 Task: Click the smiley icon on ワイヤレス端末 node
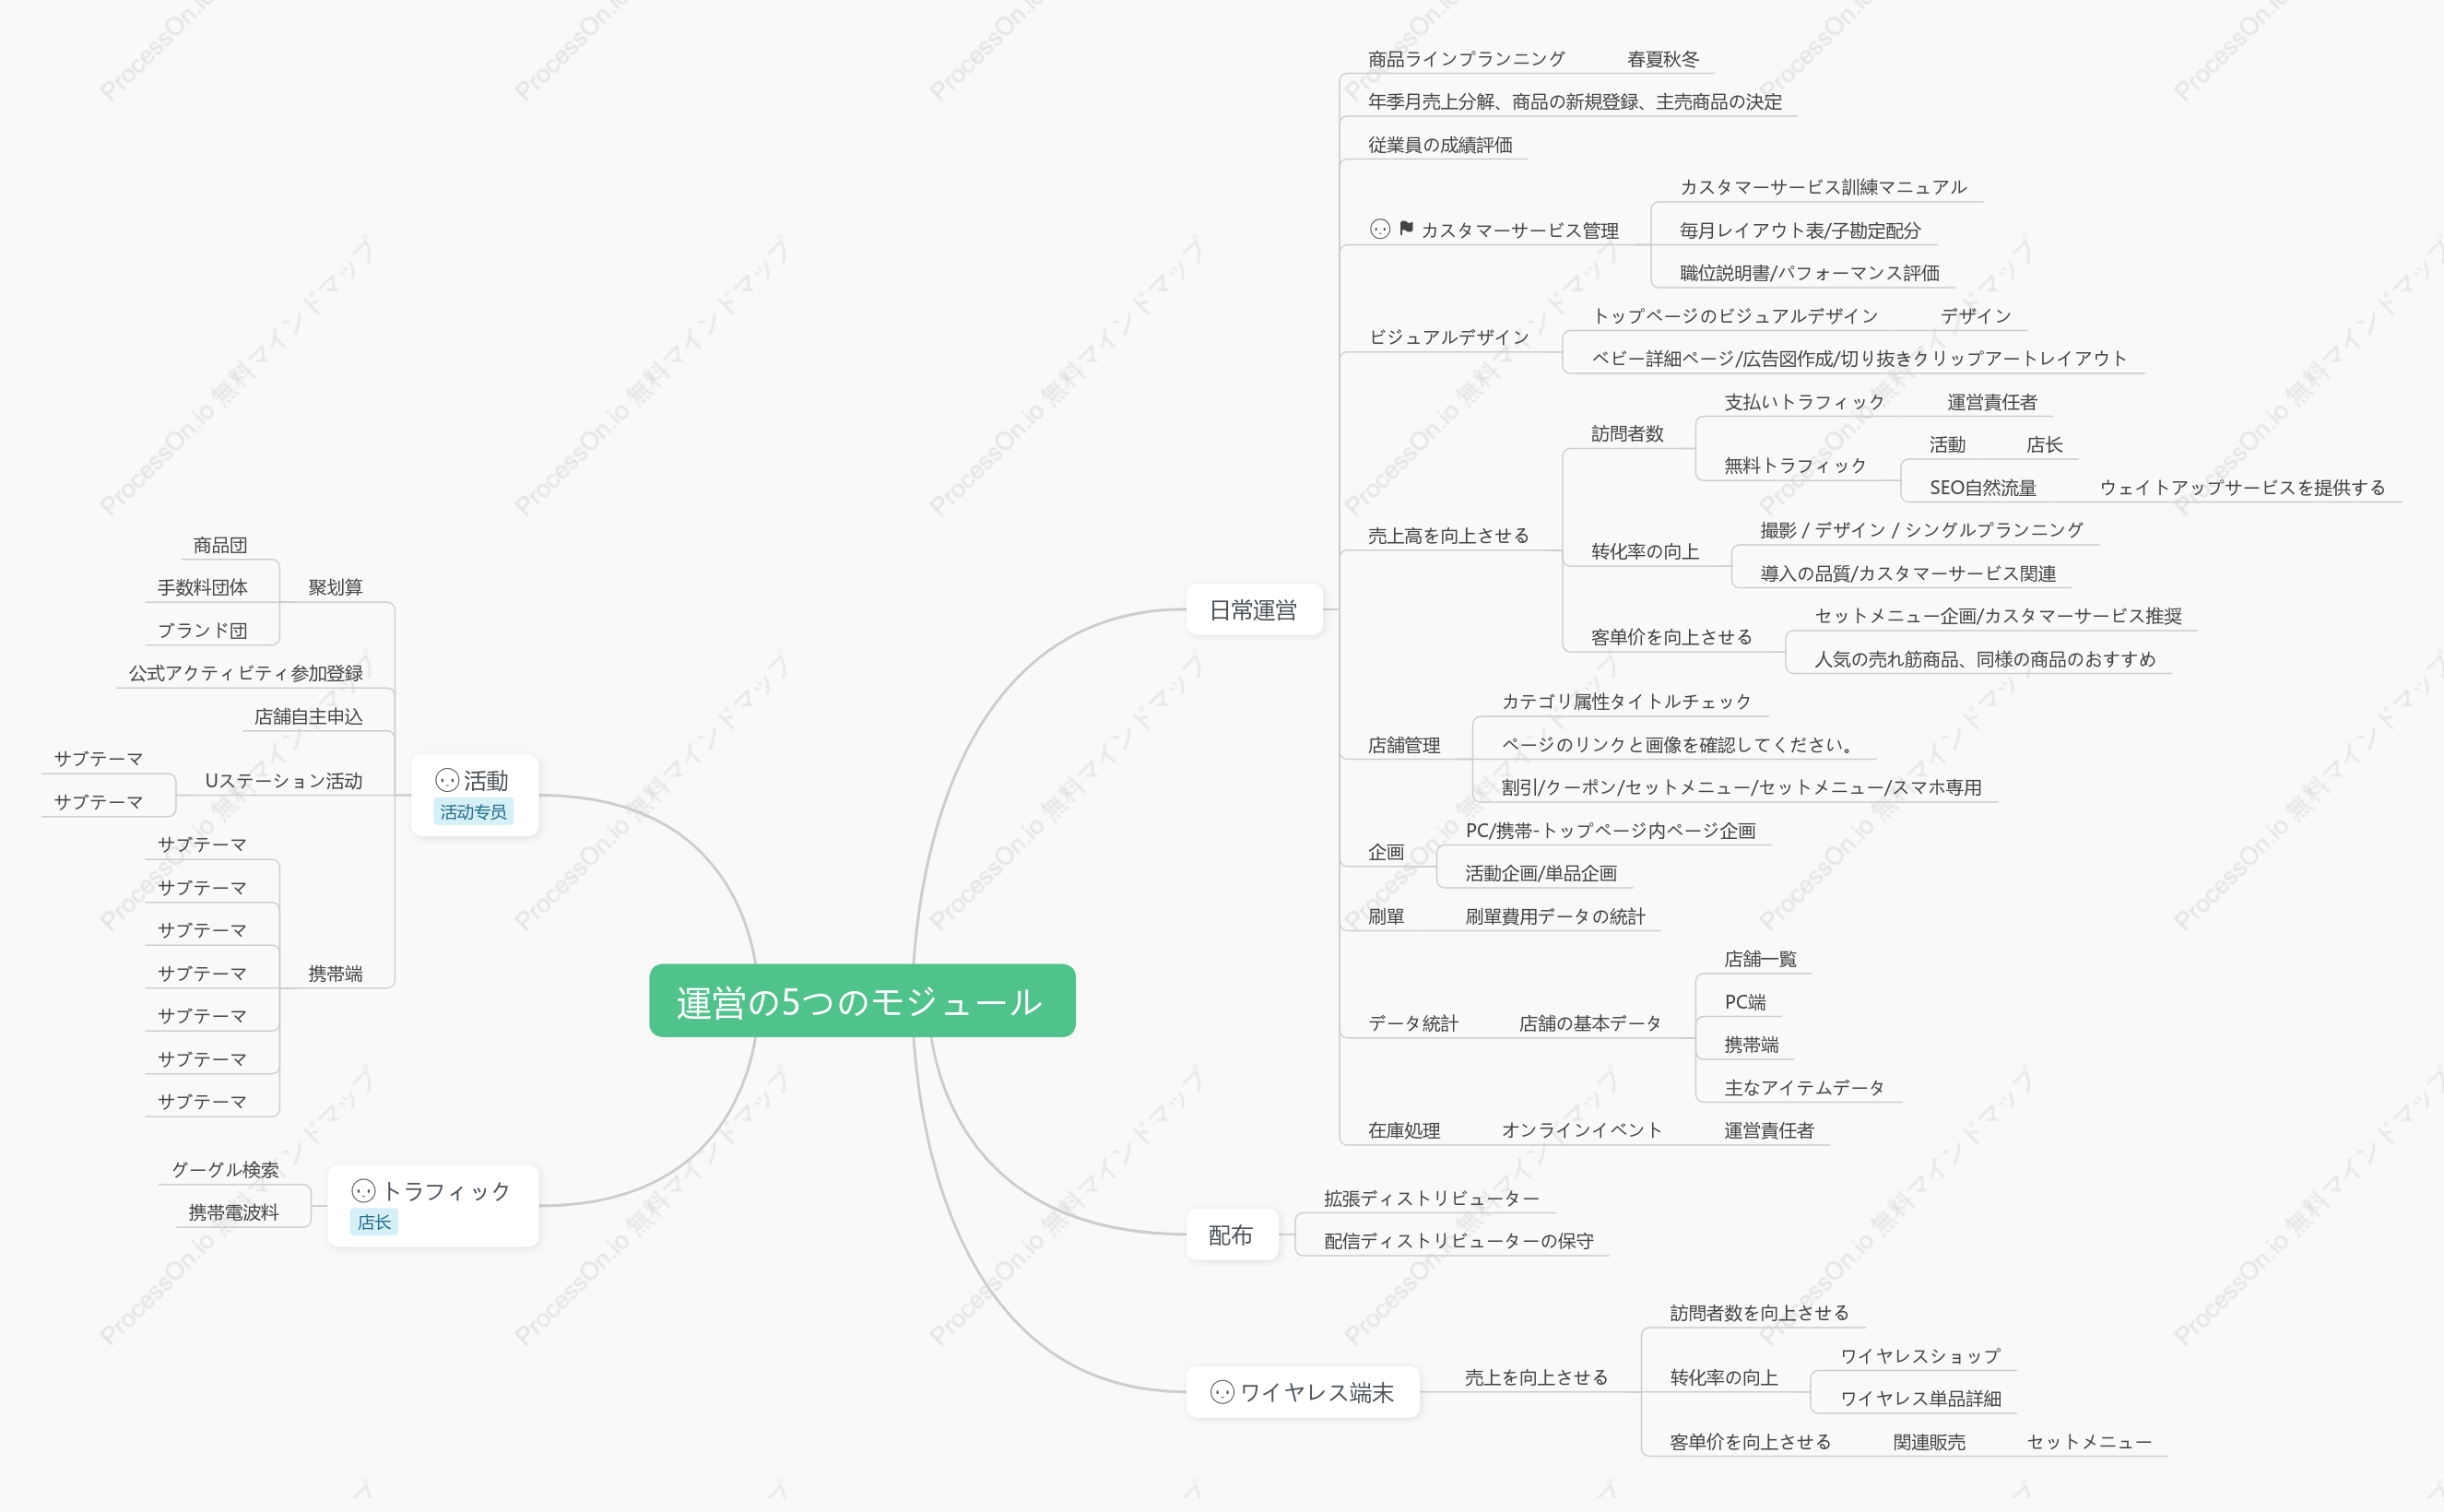click(1222, 1392)
